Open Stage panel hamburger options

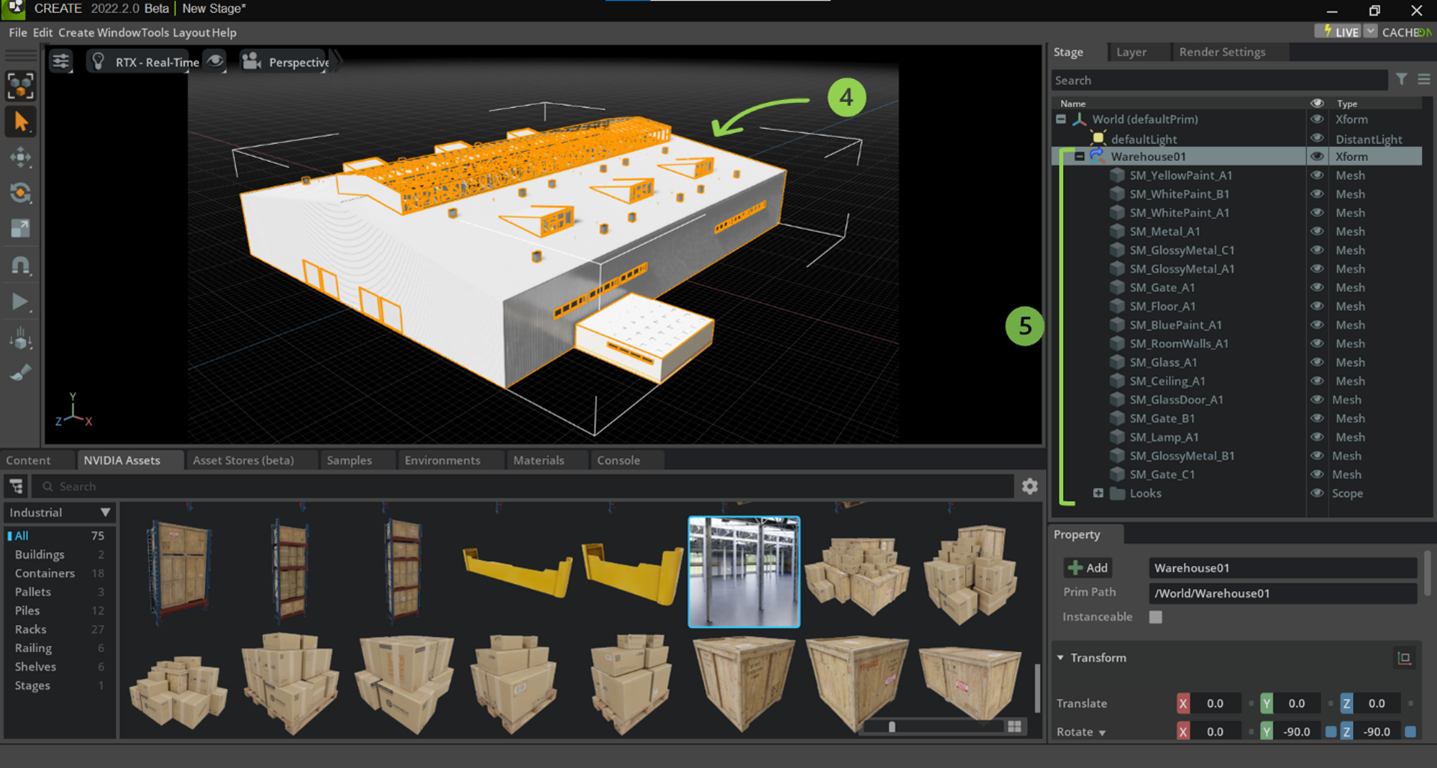click(1424, 79)
